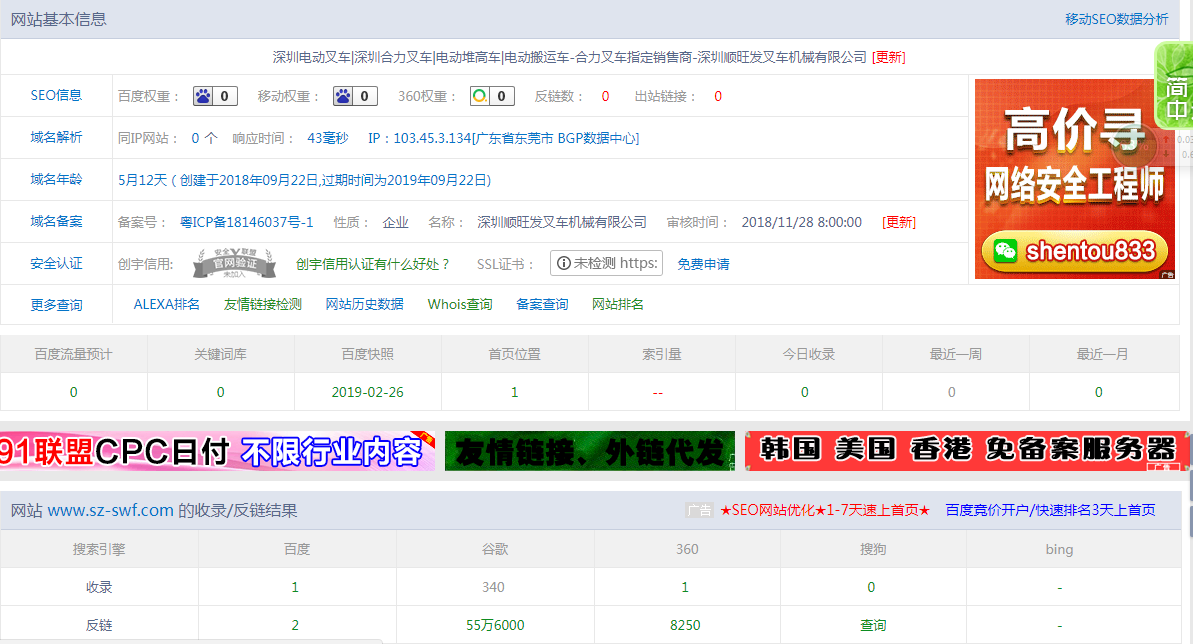Click 备案查询 link
Image resolution: width=1193 pixels, height=644 pixels.
(542, 304)
